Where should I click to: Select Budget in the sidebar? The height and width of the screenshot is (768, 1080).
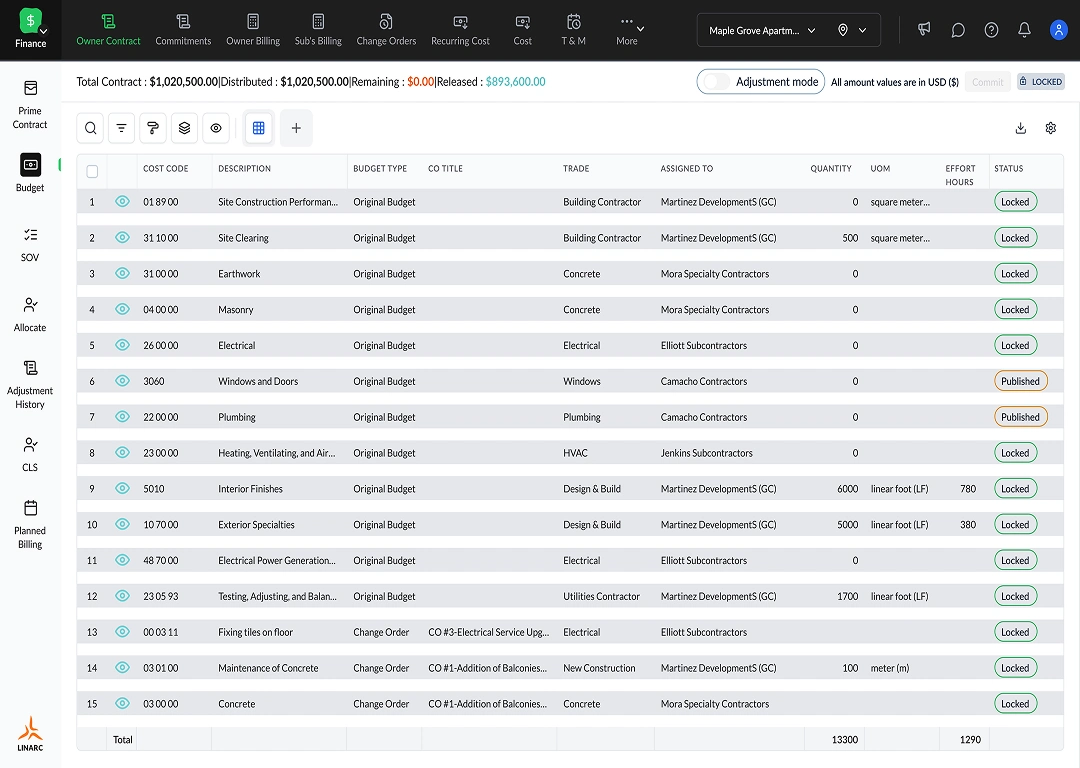coord(30,173)
